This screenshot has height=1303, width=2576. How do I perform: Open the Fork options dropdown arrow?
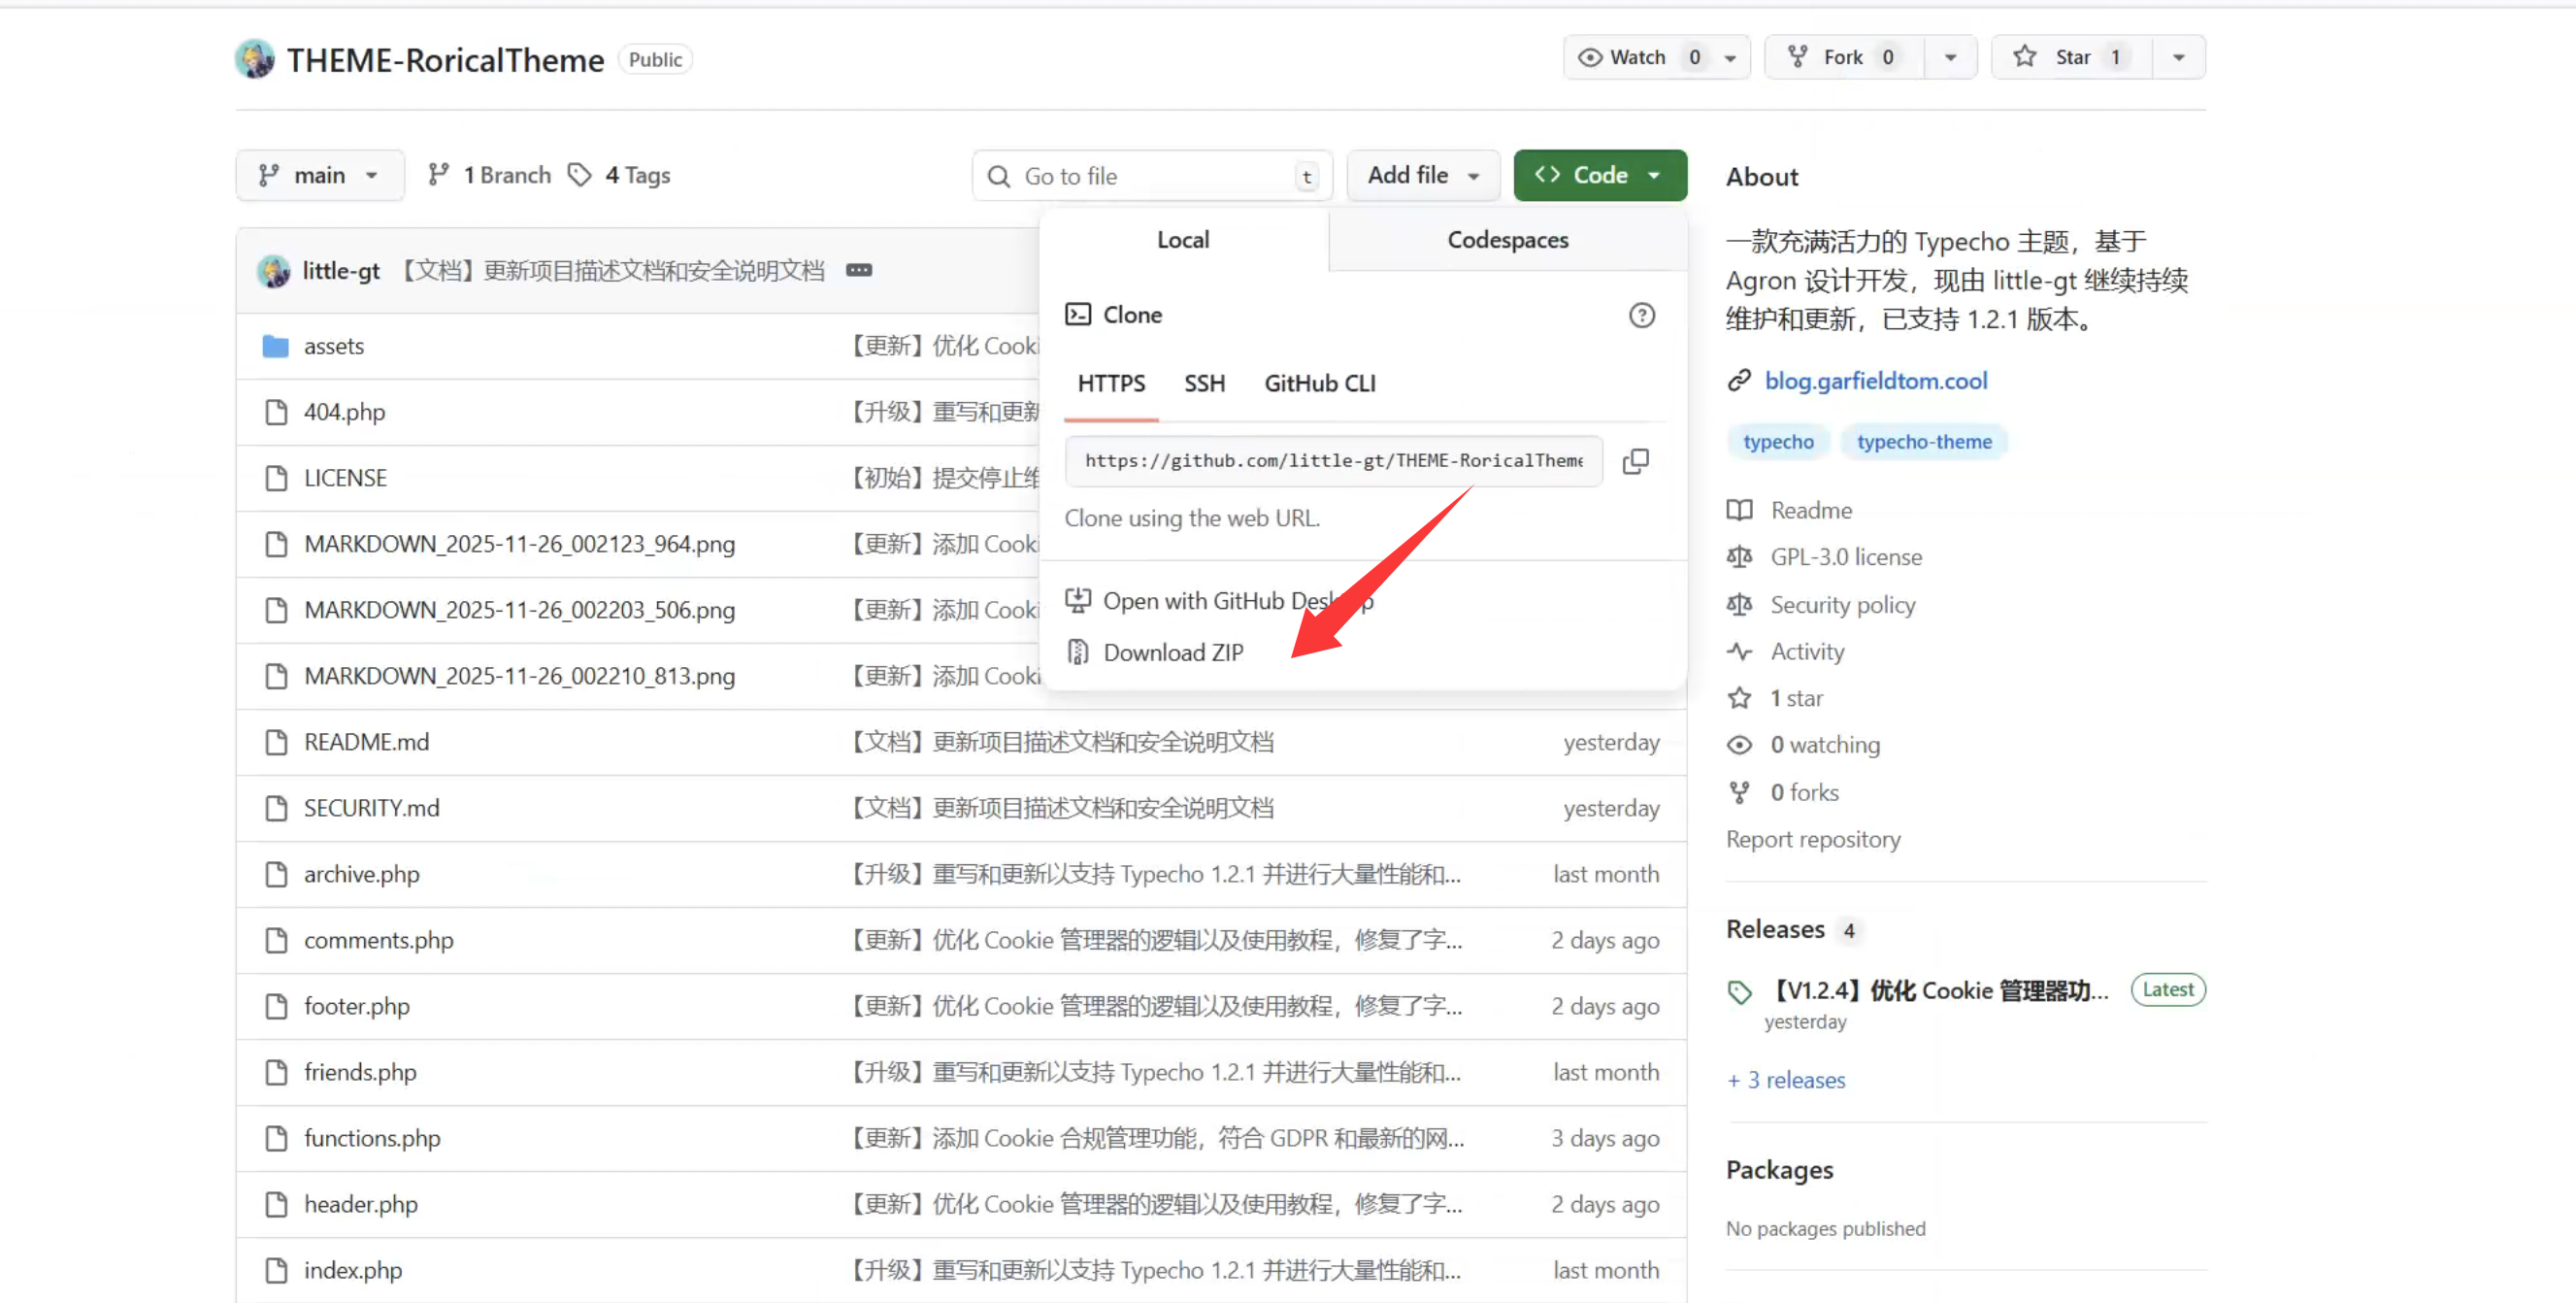(x=1950, y=57)
